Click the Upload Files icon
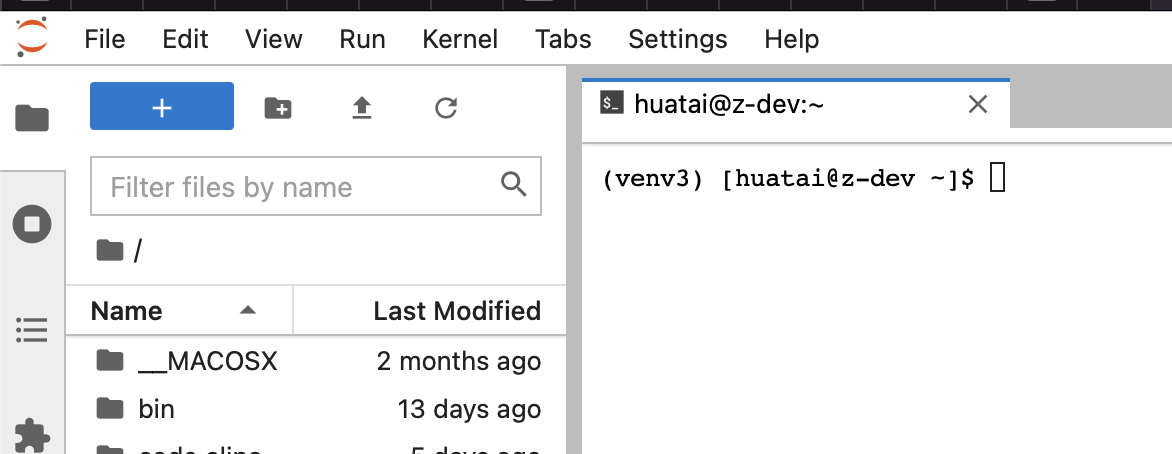Screen dimensions: 1172x454 pos(362,108)
